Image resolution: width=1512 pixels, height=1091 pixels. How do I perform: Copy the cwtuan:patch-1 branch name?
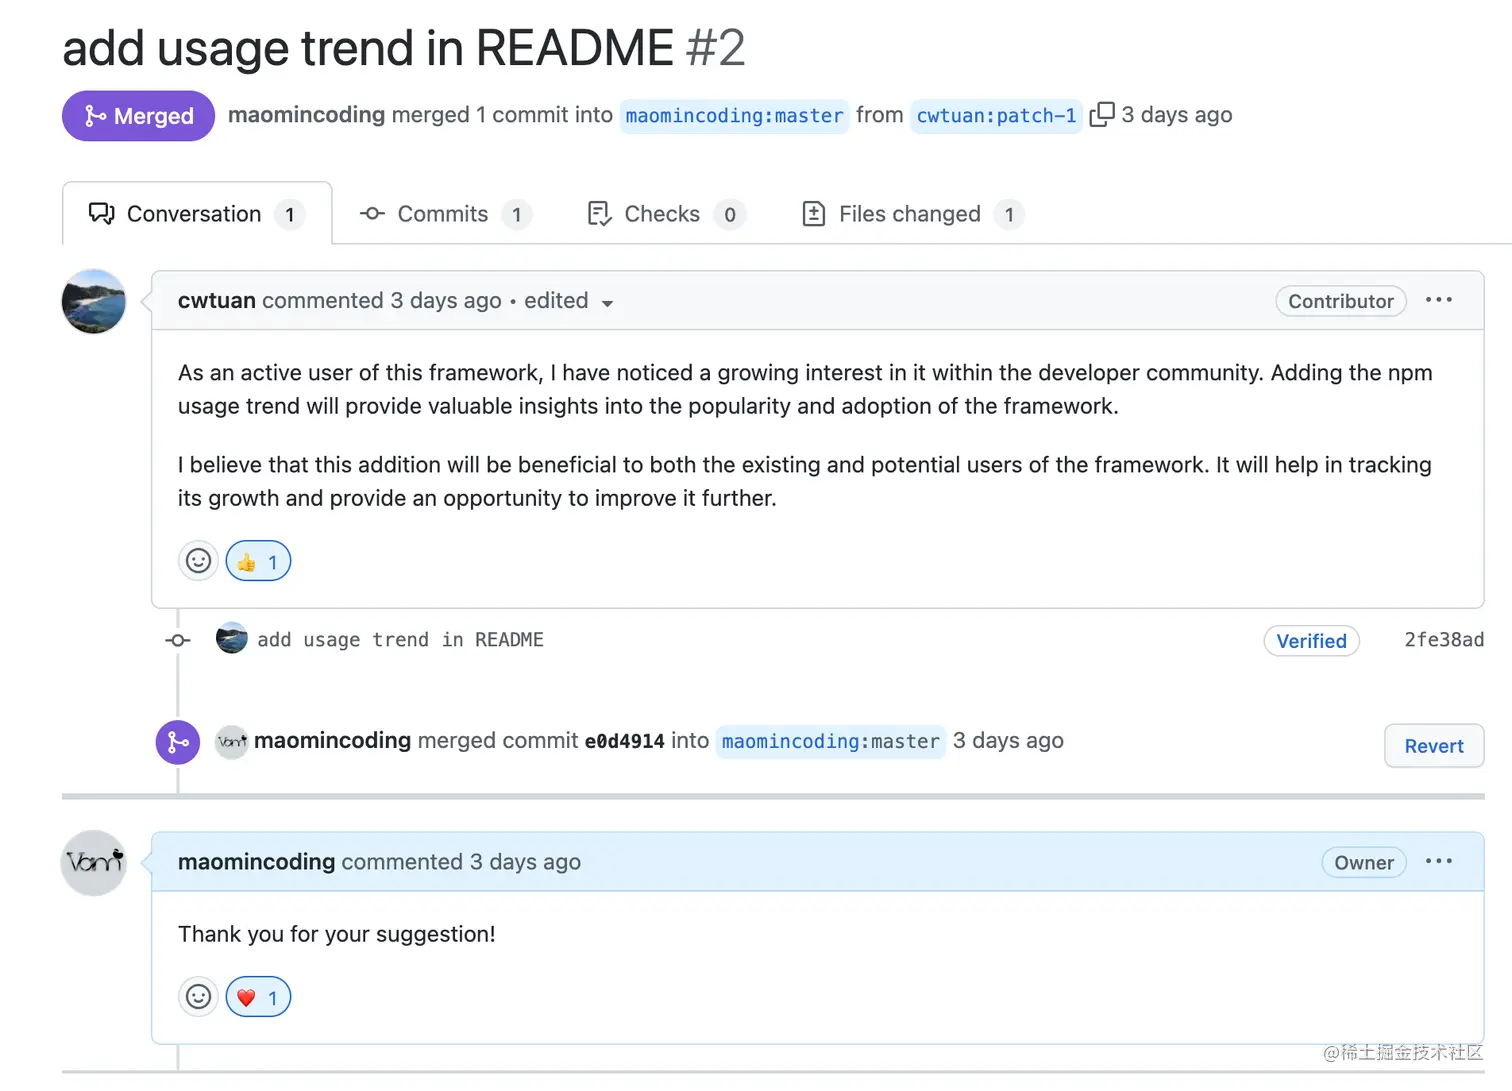pyautogui.click(x=1101, y=115)
